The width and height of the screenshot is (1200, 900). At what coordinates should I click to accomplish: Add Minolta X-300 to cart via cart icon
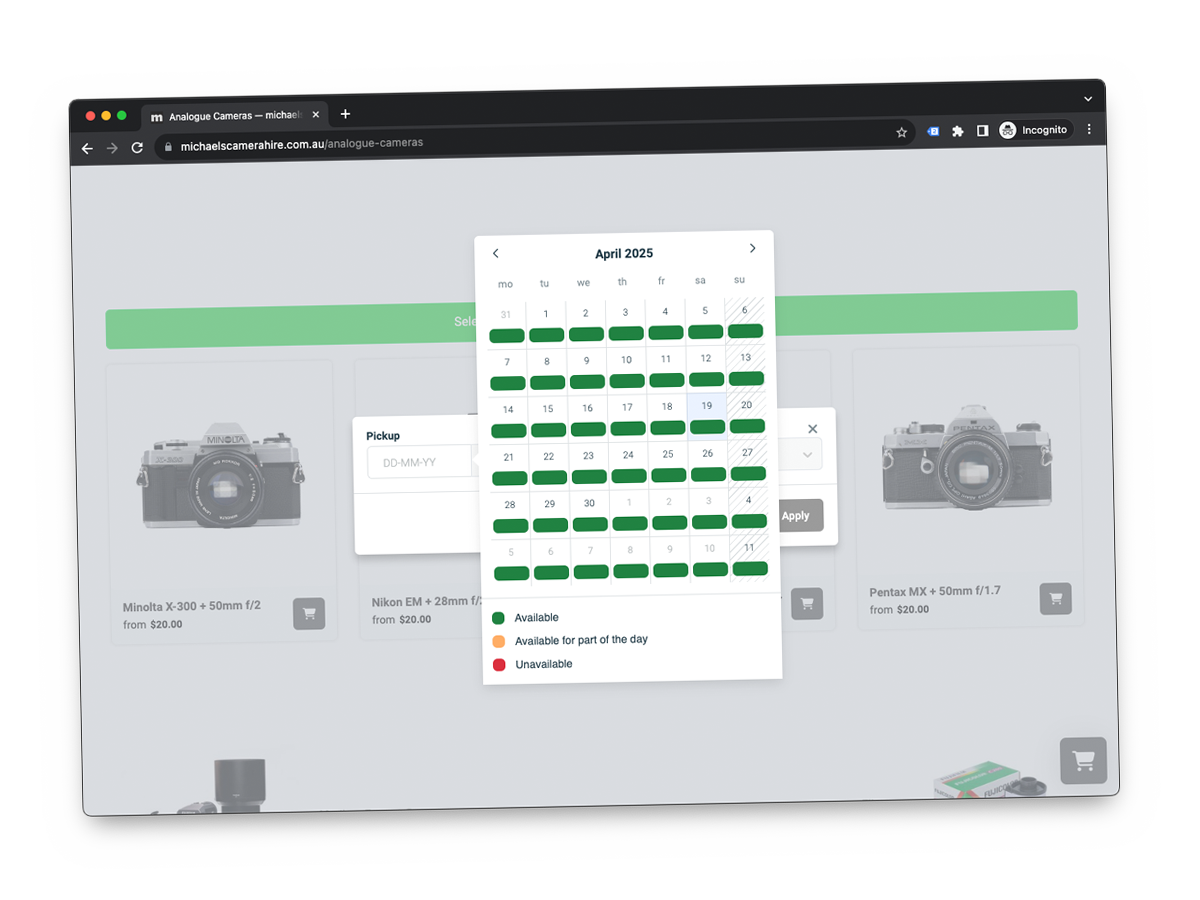tap(309, 614)
